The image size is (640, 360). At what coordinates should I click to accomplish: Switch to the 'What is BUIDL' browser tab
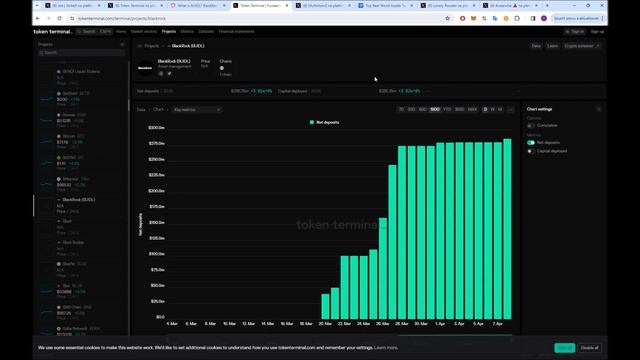tap(198, 6)
